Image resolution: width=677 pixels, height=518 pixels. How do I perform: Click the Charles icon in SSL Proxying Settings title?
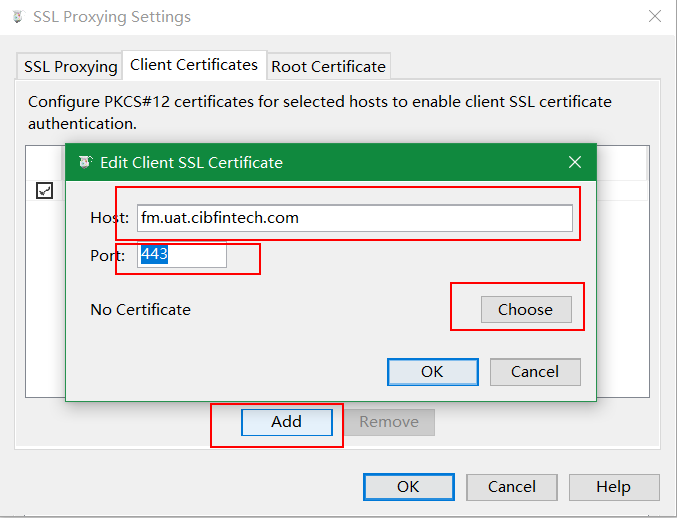click(18, 17)
